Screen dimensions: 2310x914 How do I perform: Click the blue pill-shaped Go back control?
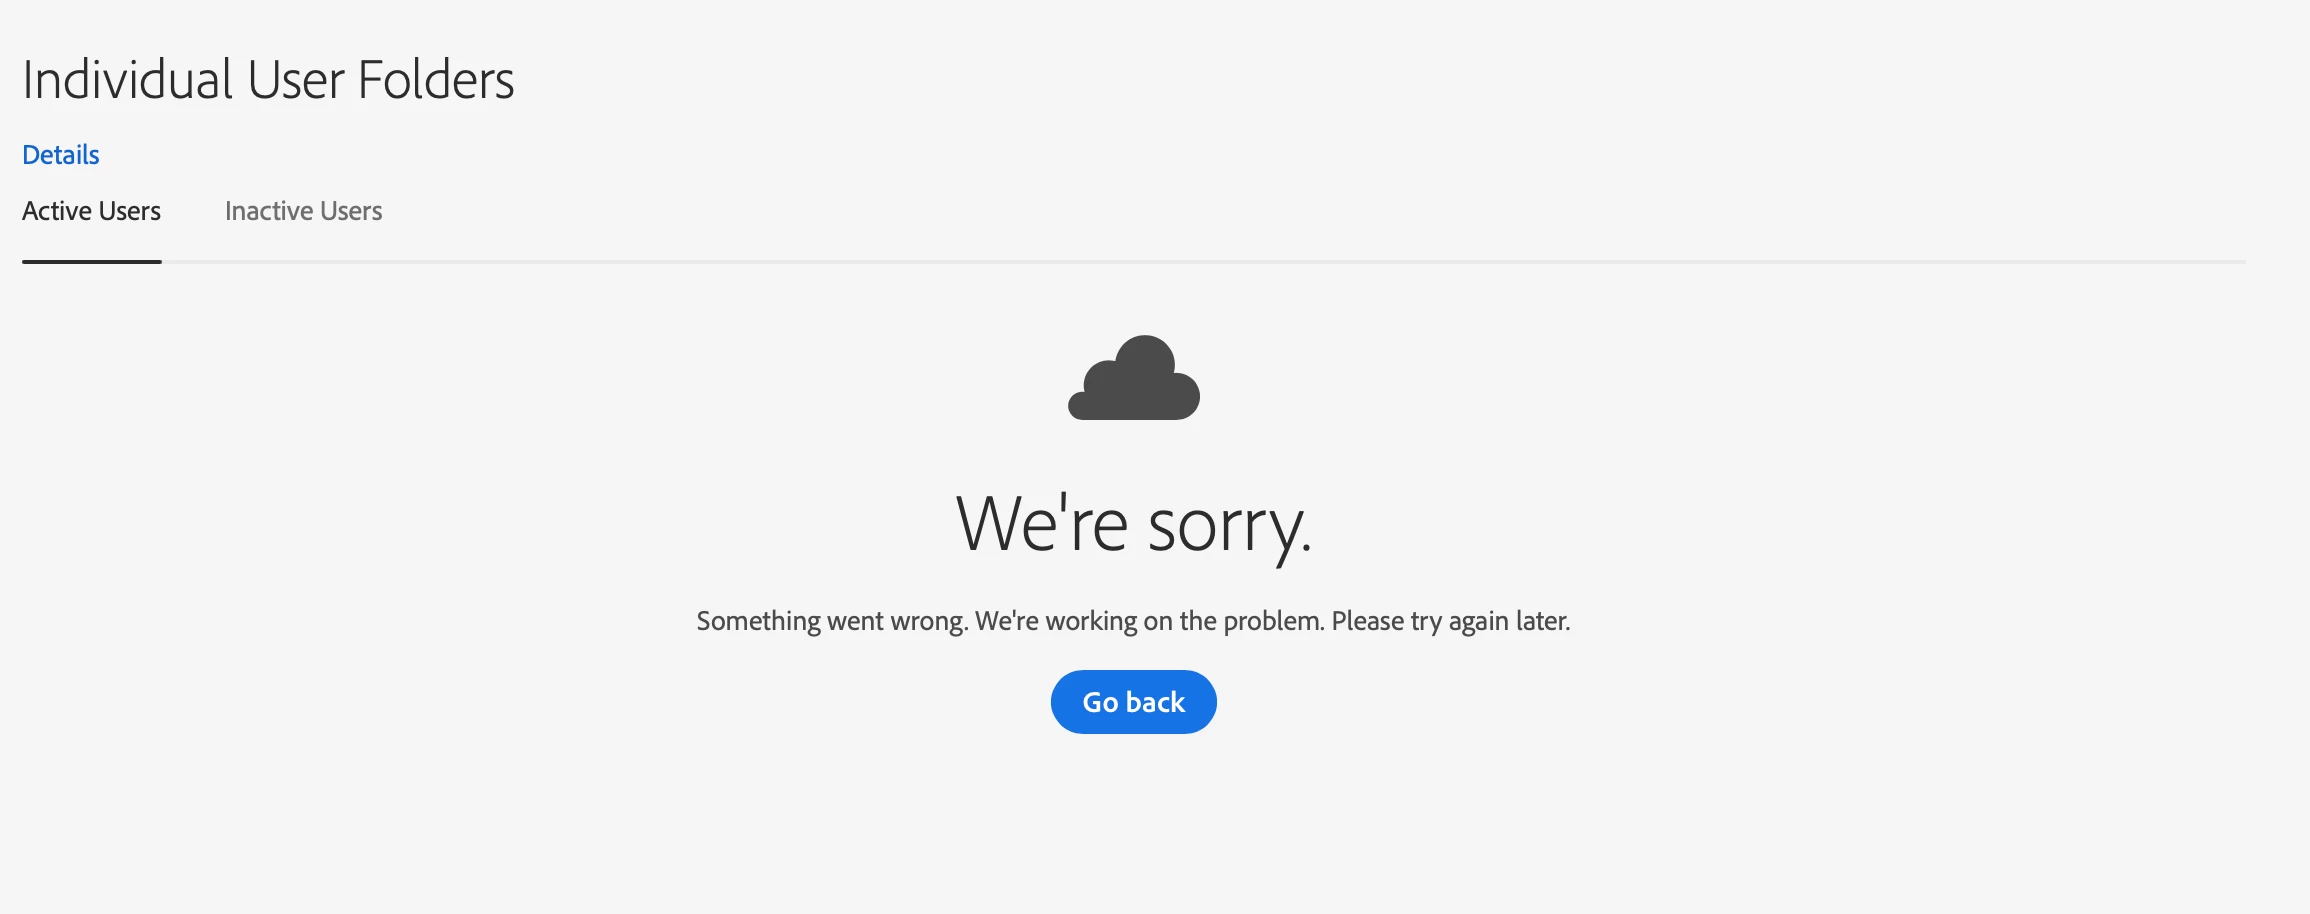pyautogui.click(x=1134, y=702)
